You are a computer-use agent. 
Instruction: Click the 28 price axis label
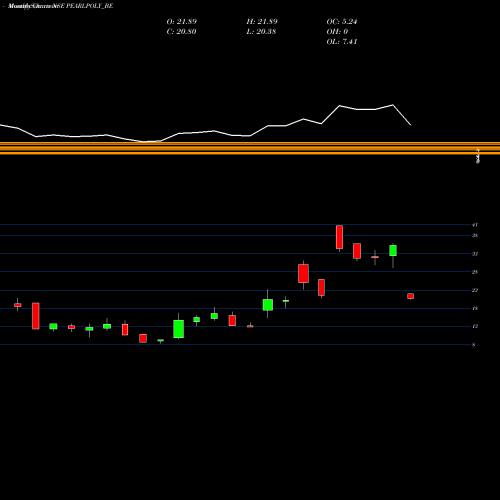point(475,272)
